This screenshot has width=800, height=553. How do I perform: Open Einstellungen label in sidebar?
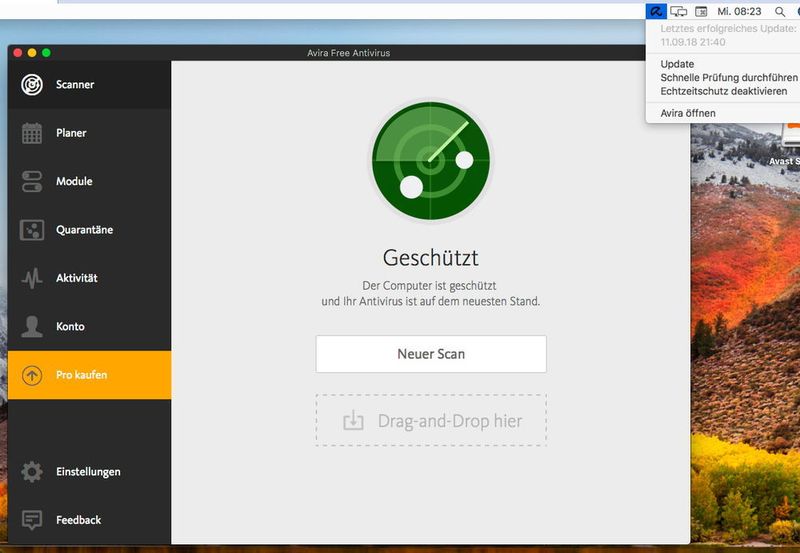88,472
